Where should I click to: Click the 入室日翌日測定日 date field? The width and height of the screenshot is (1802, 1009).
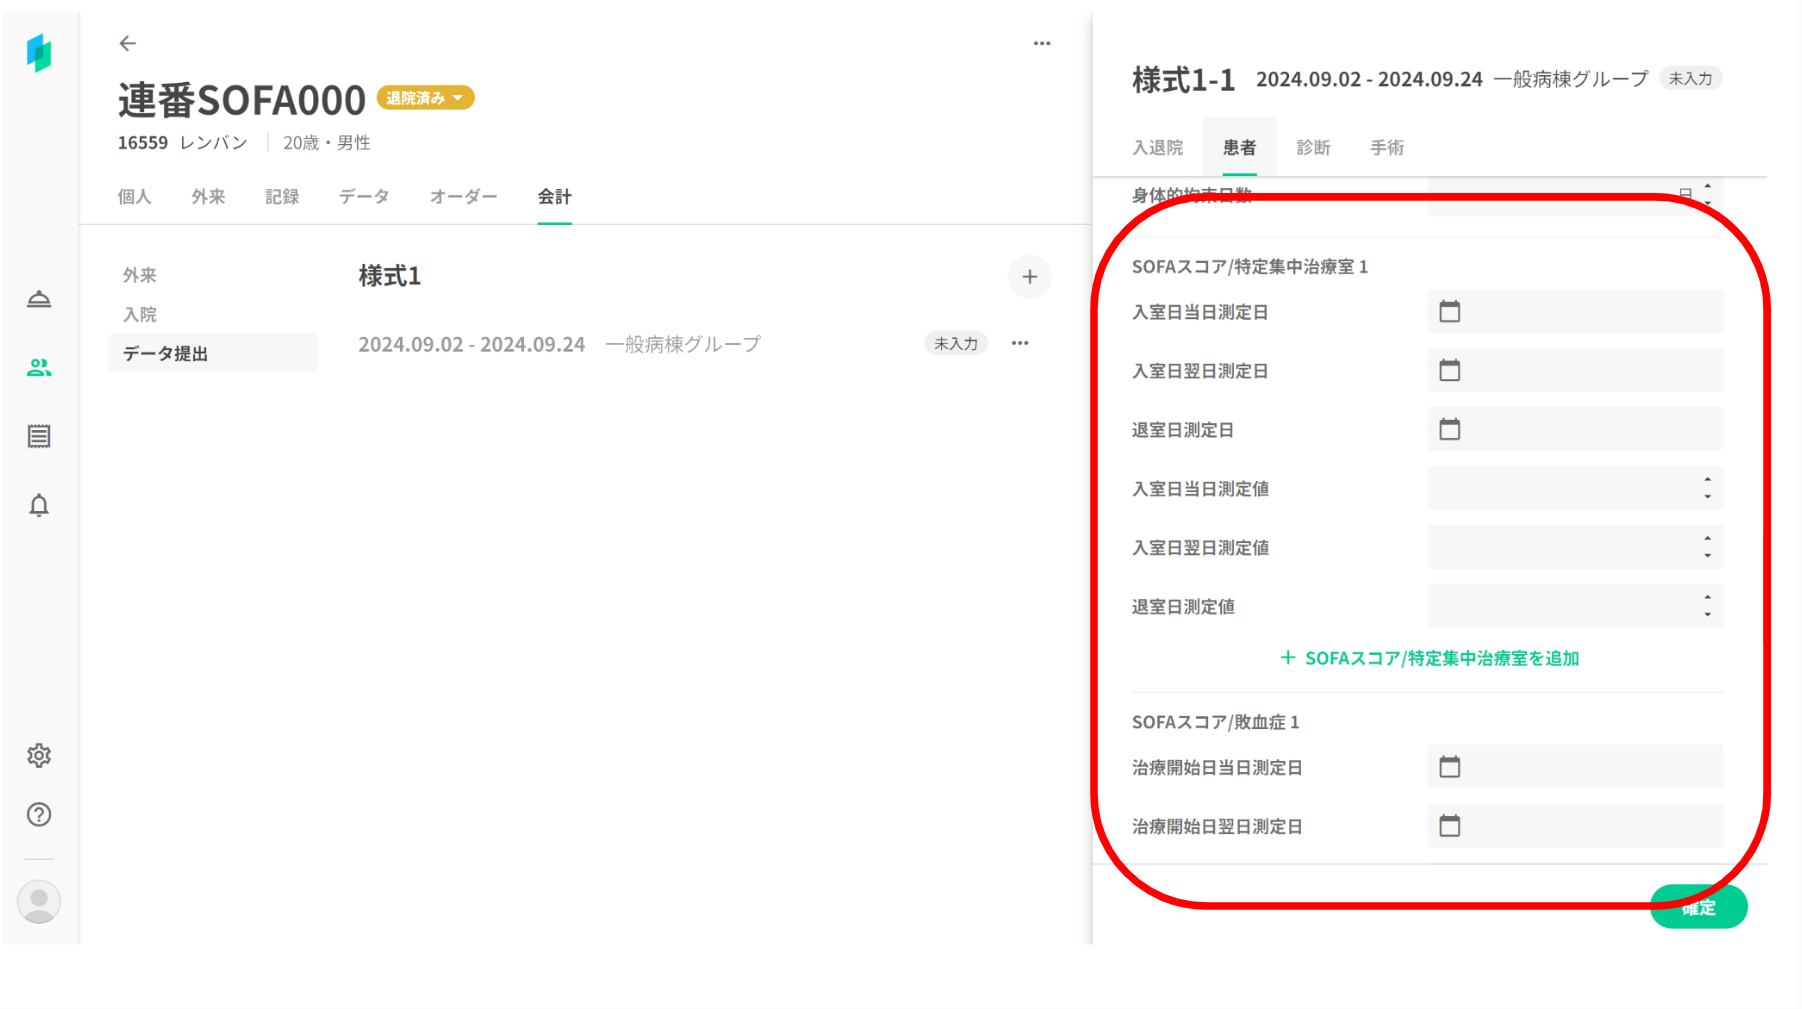(x=1575, y=370)
